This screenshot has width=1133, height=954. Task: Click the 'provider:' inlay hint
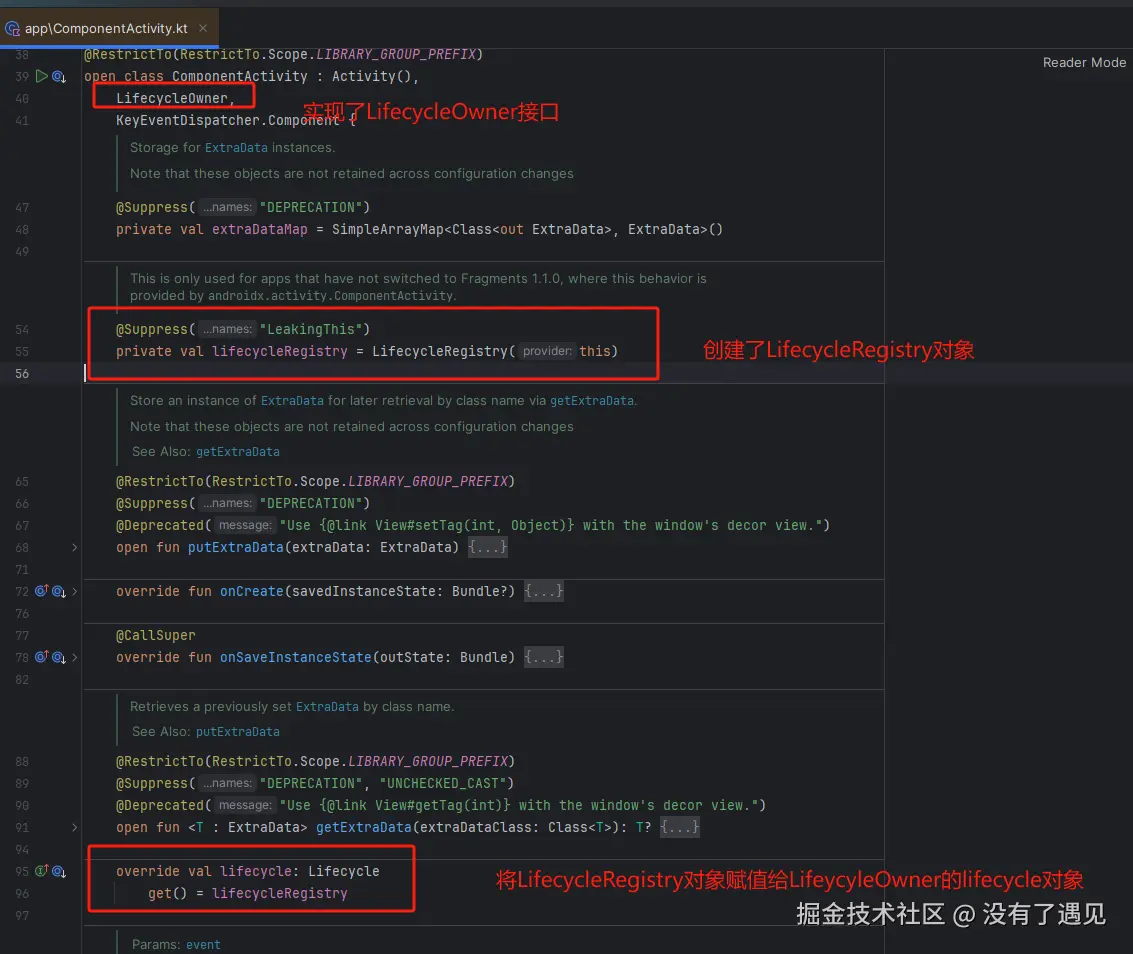point(547,351)
